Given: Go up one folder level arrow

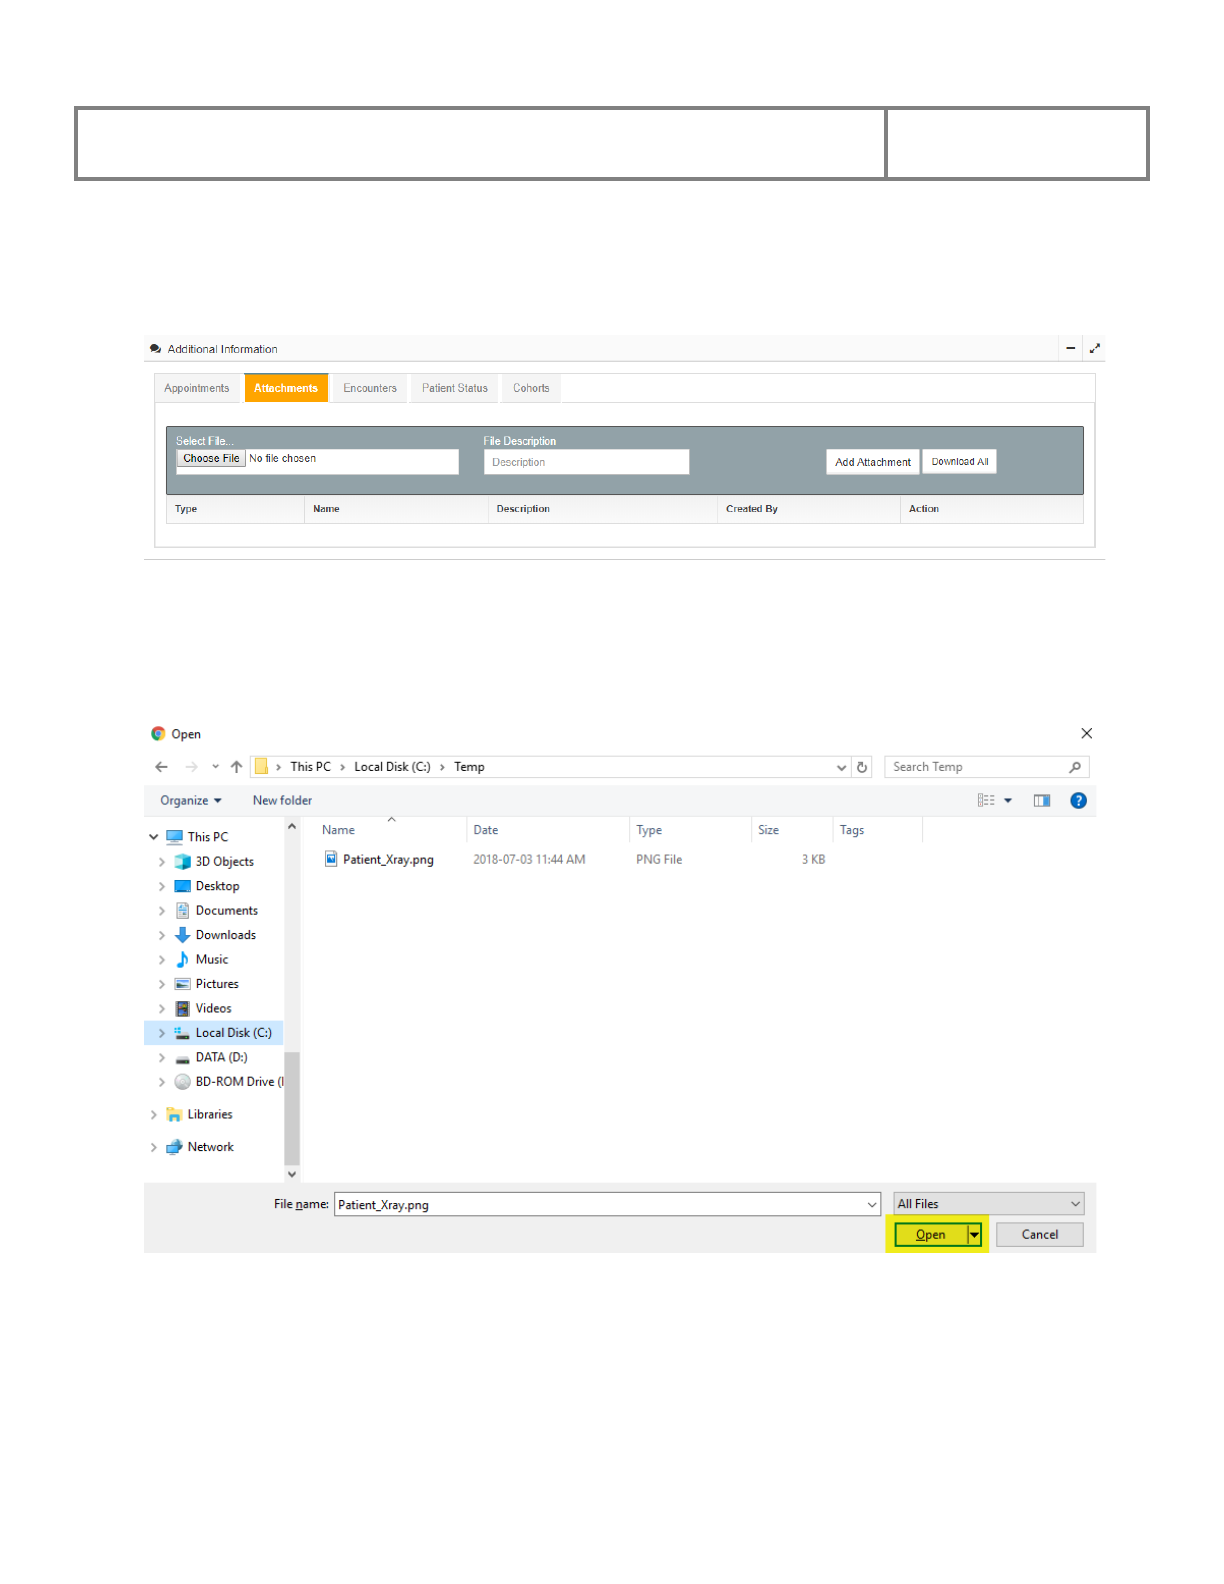Looking at the screenshot, I should point(236,767).
